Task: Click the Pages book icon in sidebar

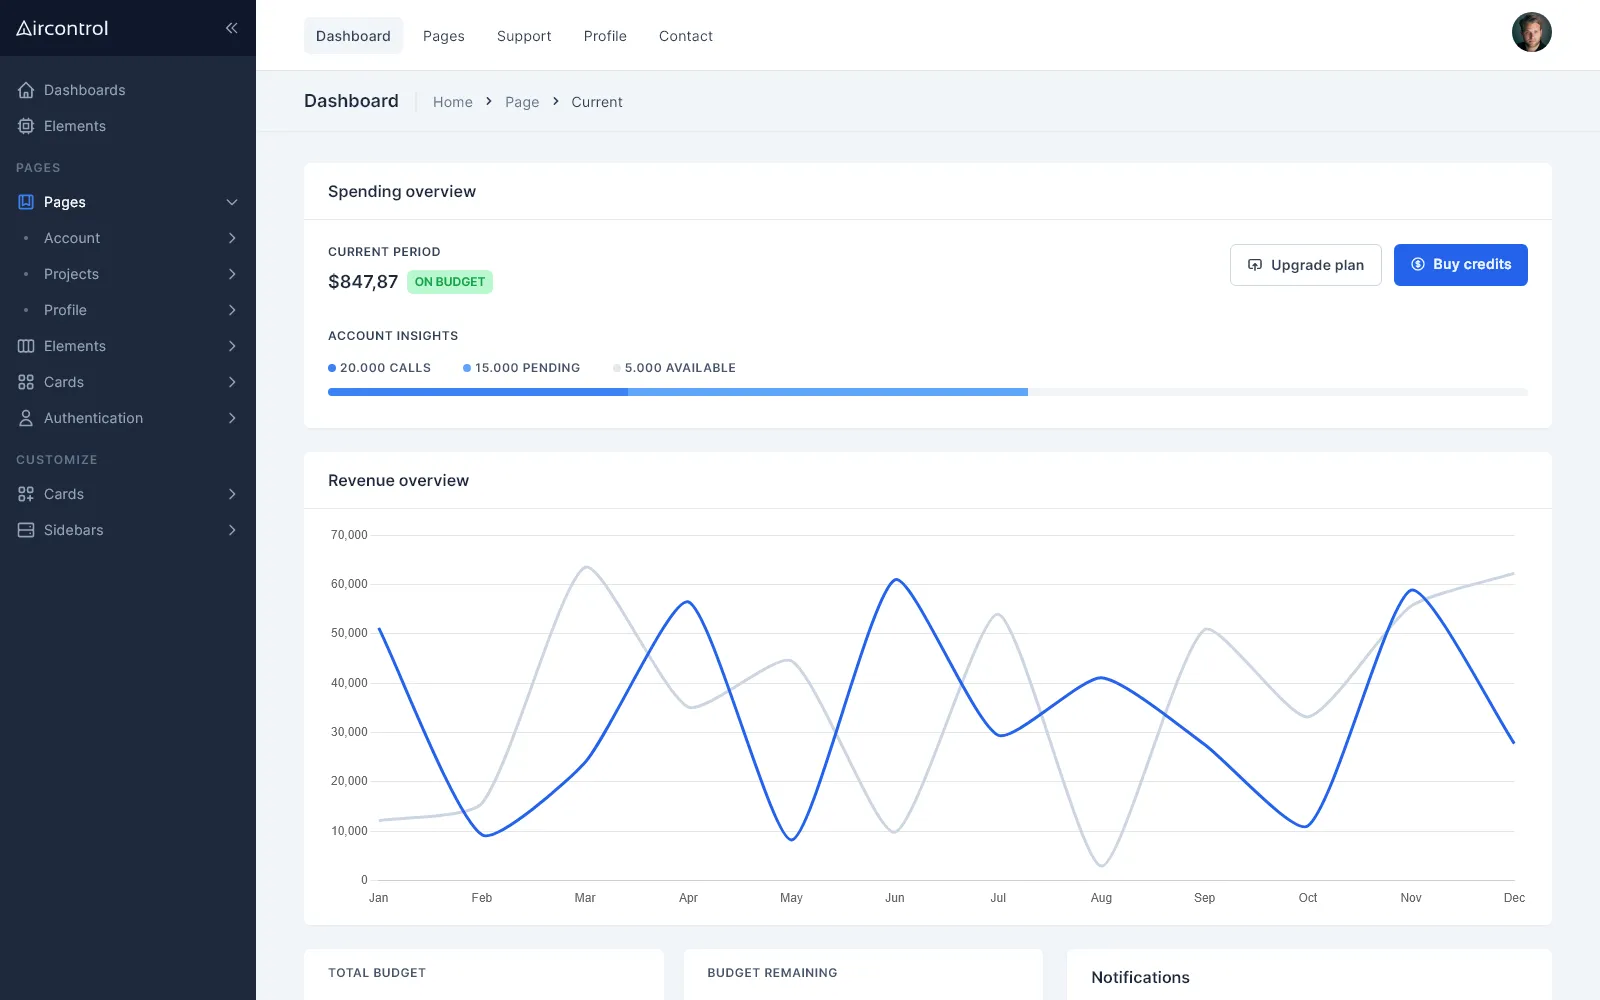Action: click(x=26, y=202)
